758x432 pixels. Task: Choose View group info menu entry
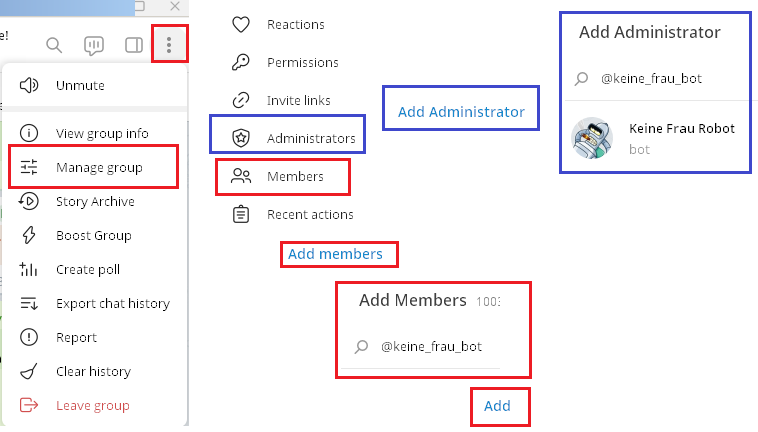pyautogui.click(x=102, y=134)
